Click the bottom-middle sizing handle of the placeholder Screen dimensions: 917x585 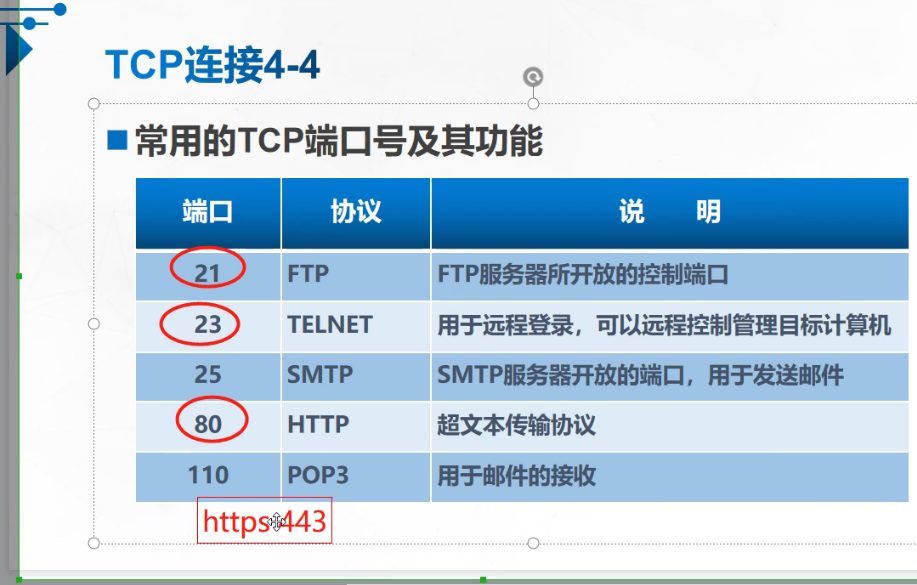click(x=533, y=543)
